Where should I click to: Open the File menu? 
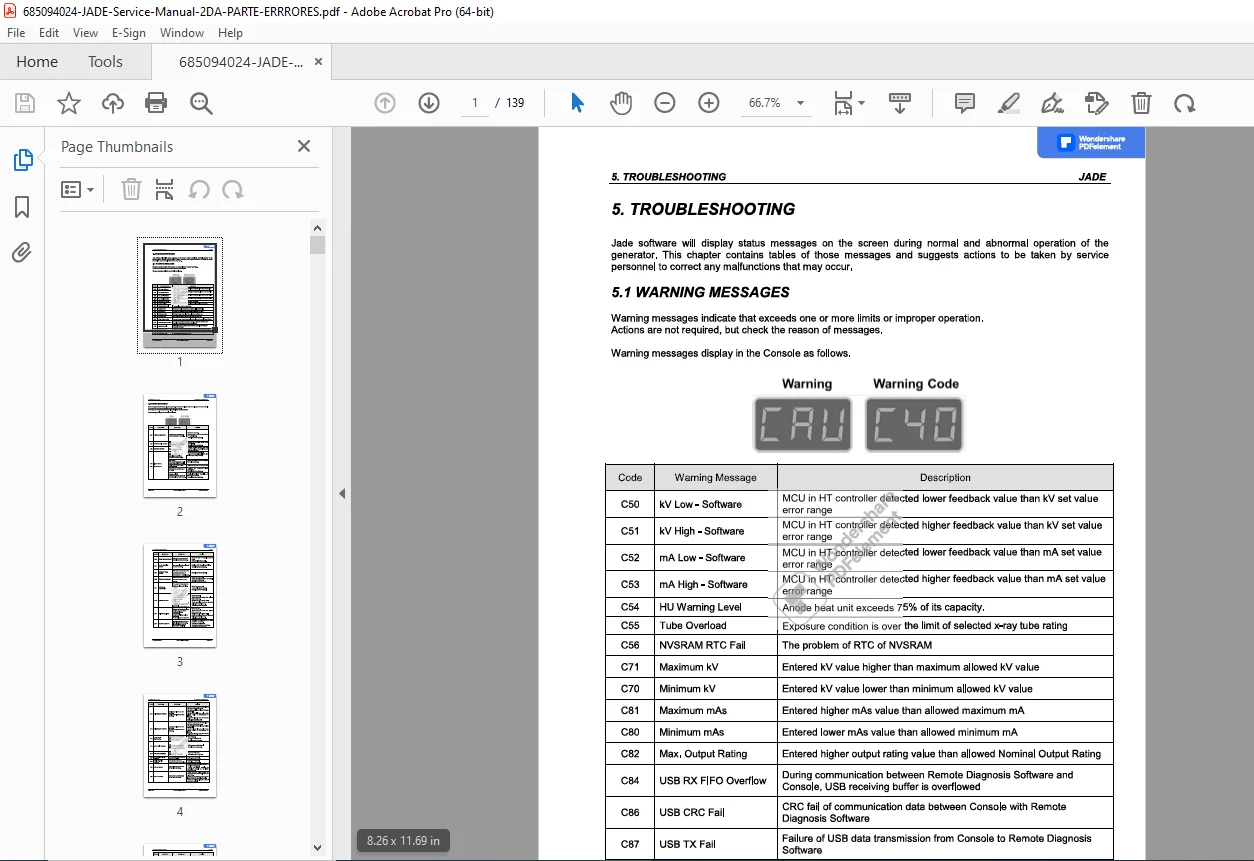click(x=16, y=33)
